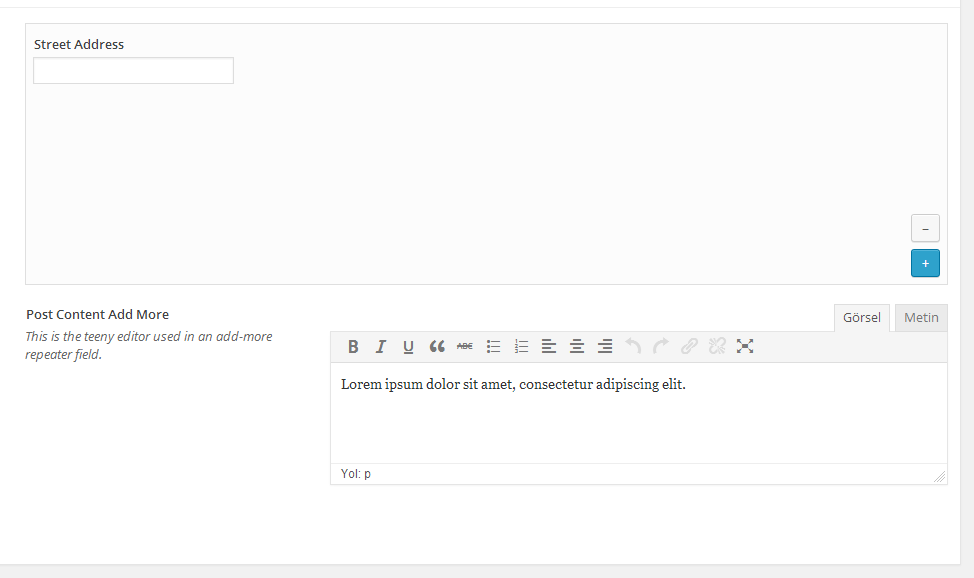Apply italic formatting
Screen dimensions: 974x578
tap(381, 346)
